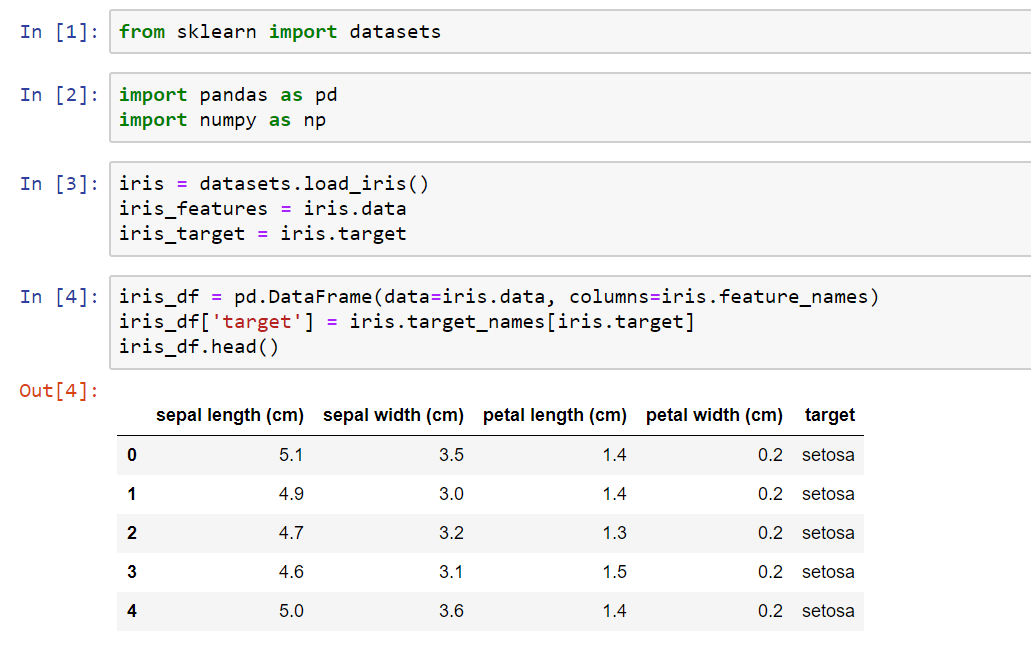Click the 4.7 sepal length value
The width and height of the screenshot is (1031, 645).
tap(291, 533)
